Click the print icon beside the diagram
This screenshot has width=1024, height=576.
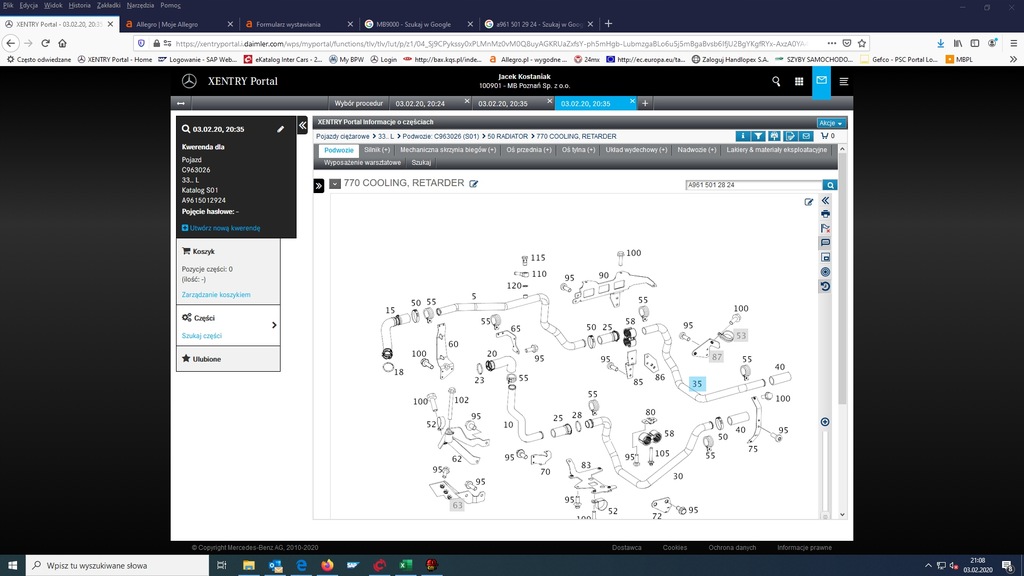(x=825, y=214)
